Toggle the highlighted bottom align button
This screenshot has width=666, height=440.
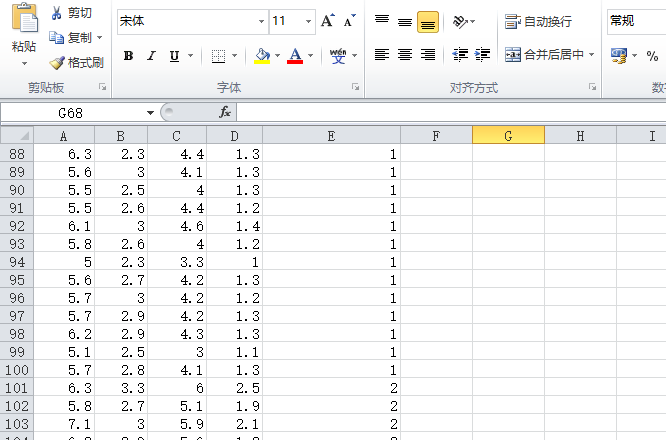(428, 22)
